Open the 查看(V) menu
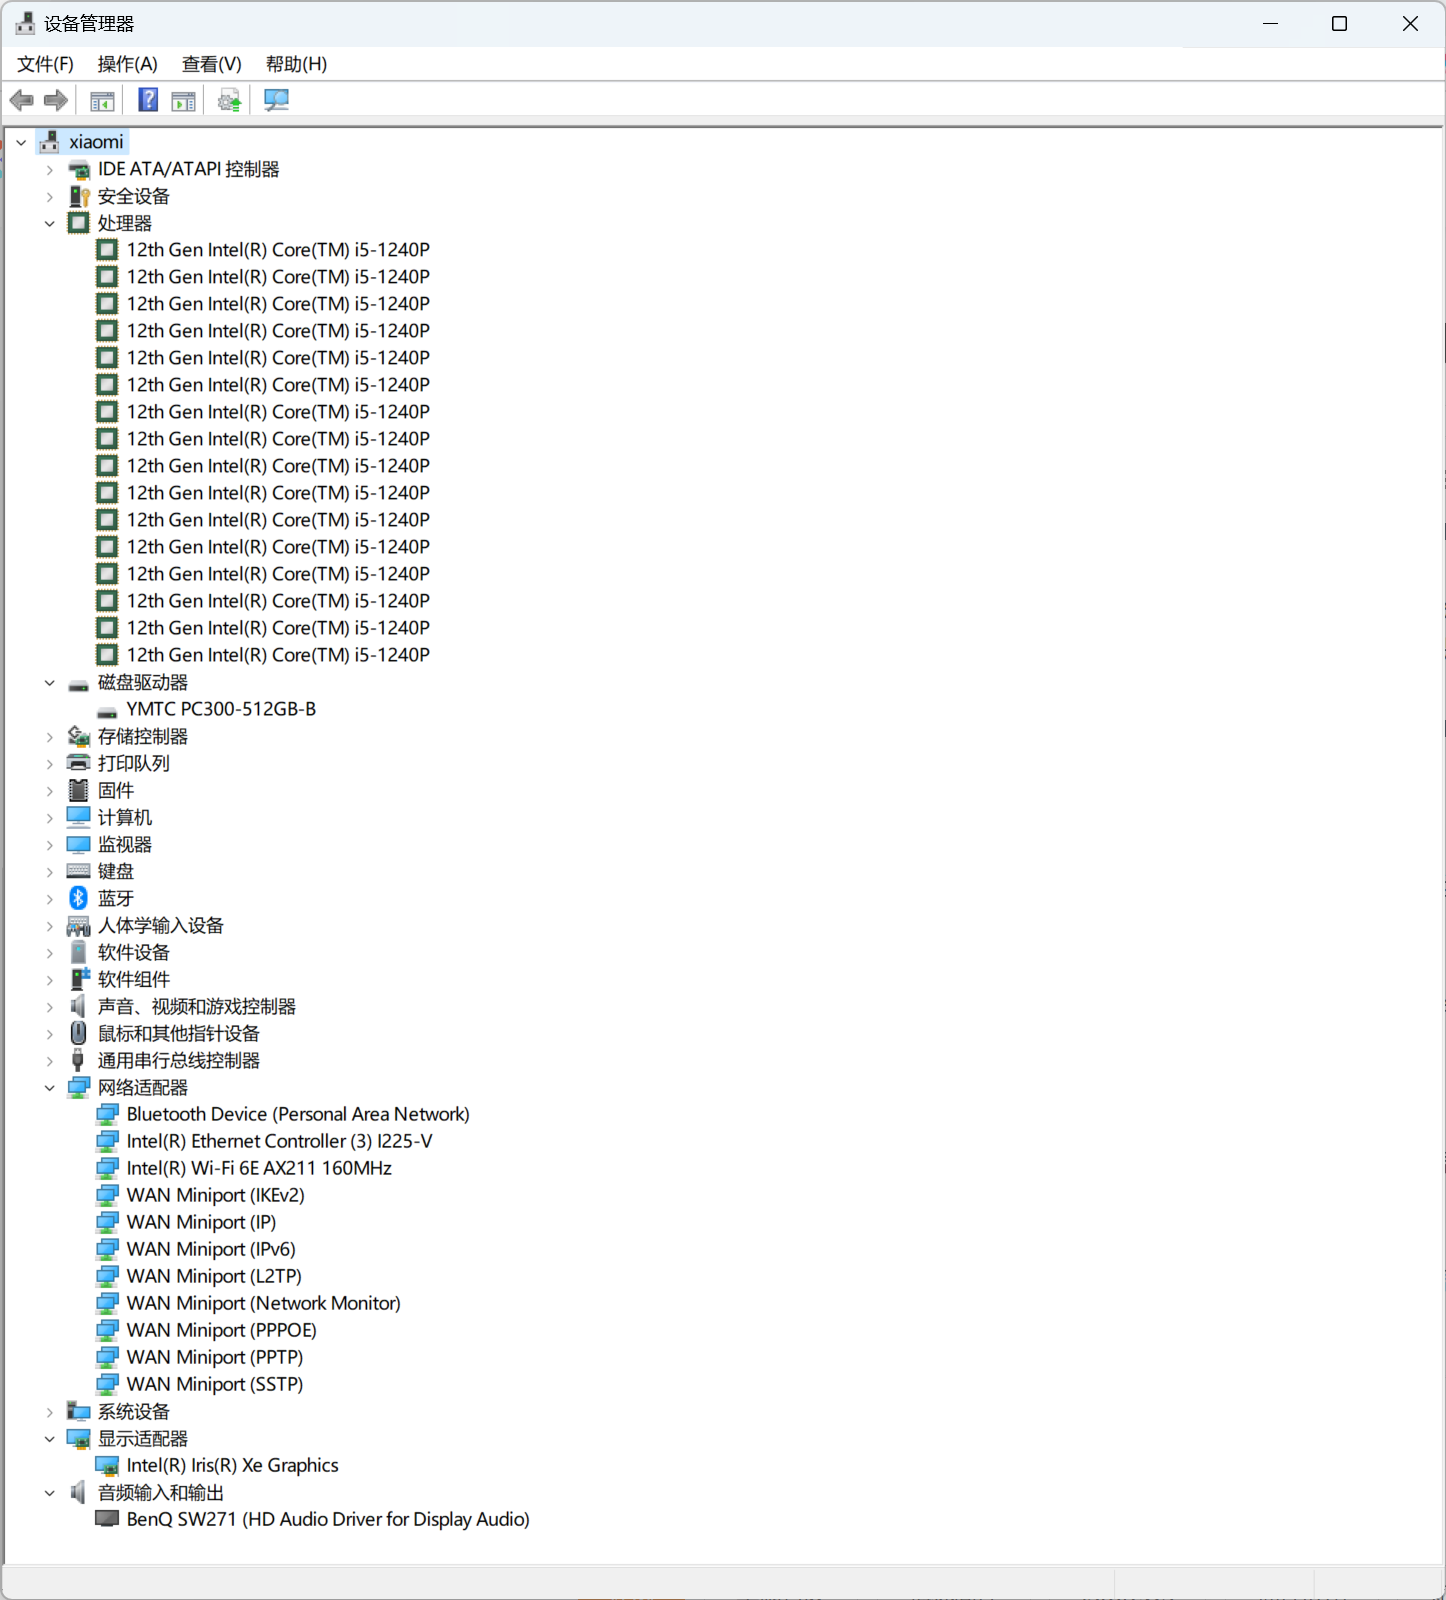The height and width of the screenshot is (1600, 1446). click(211, 64)
